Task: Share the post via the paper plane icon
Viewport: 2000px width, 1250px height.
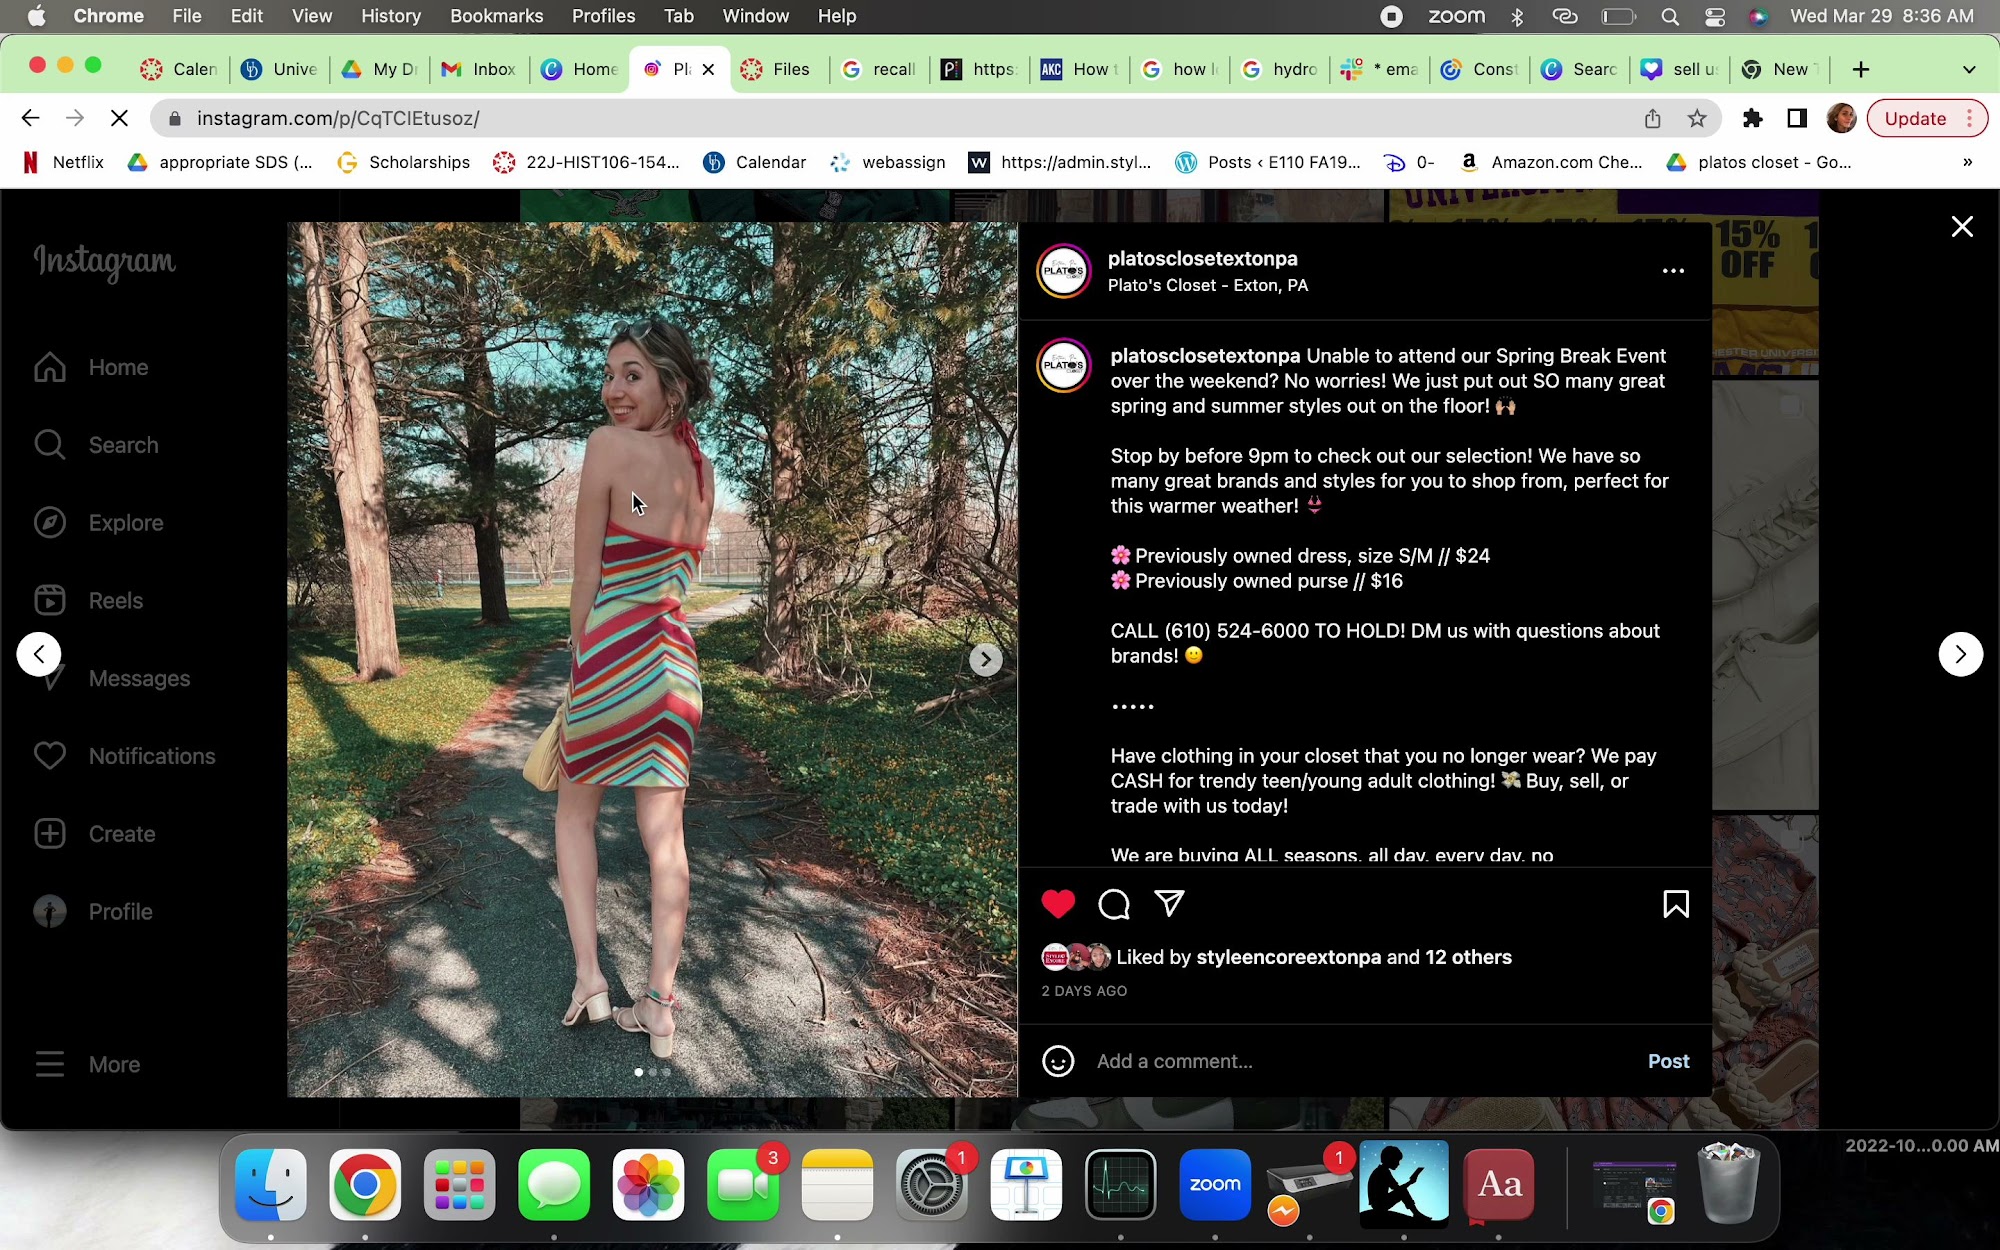Action: point(1169,903)
